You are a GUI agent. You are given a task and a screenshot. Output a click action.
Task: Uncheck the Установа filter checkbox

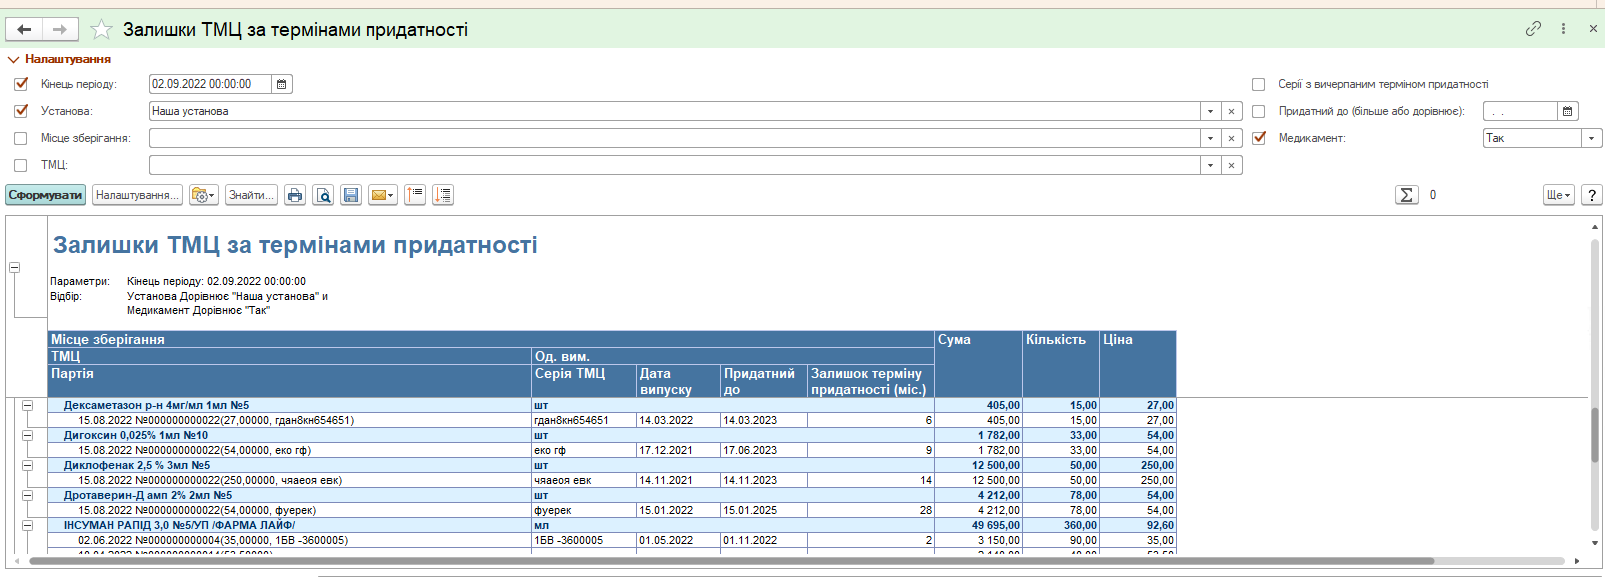[x=21, y=111]
